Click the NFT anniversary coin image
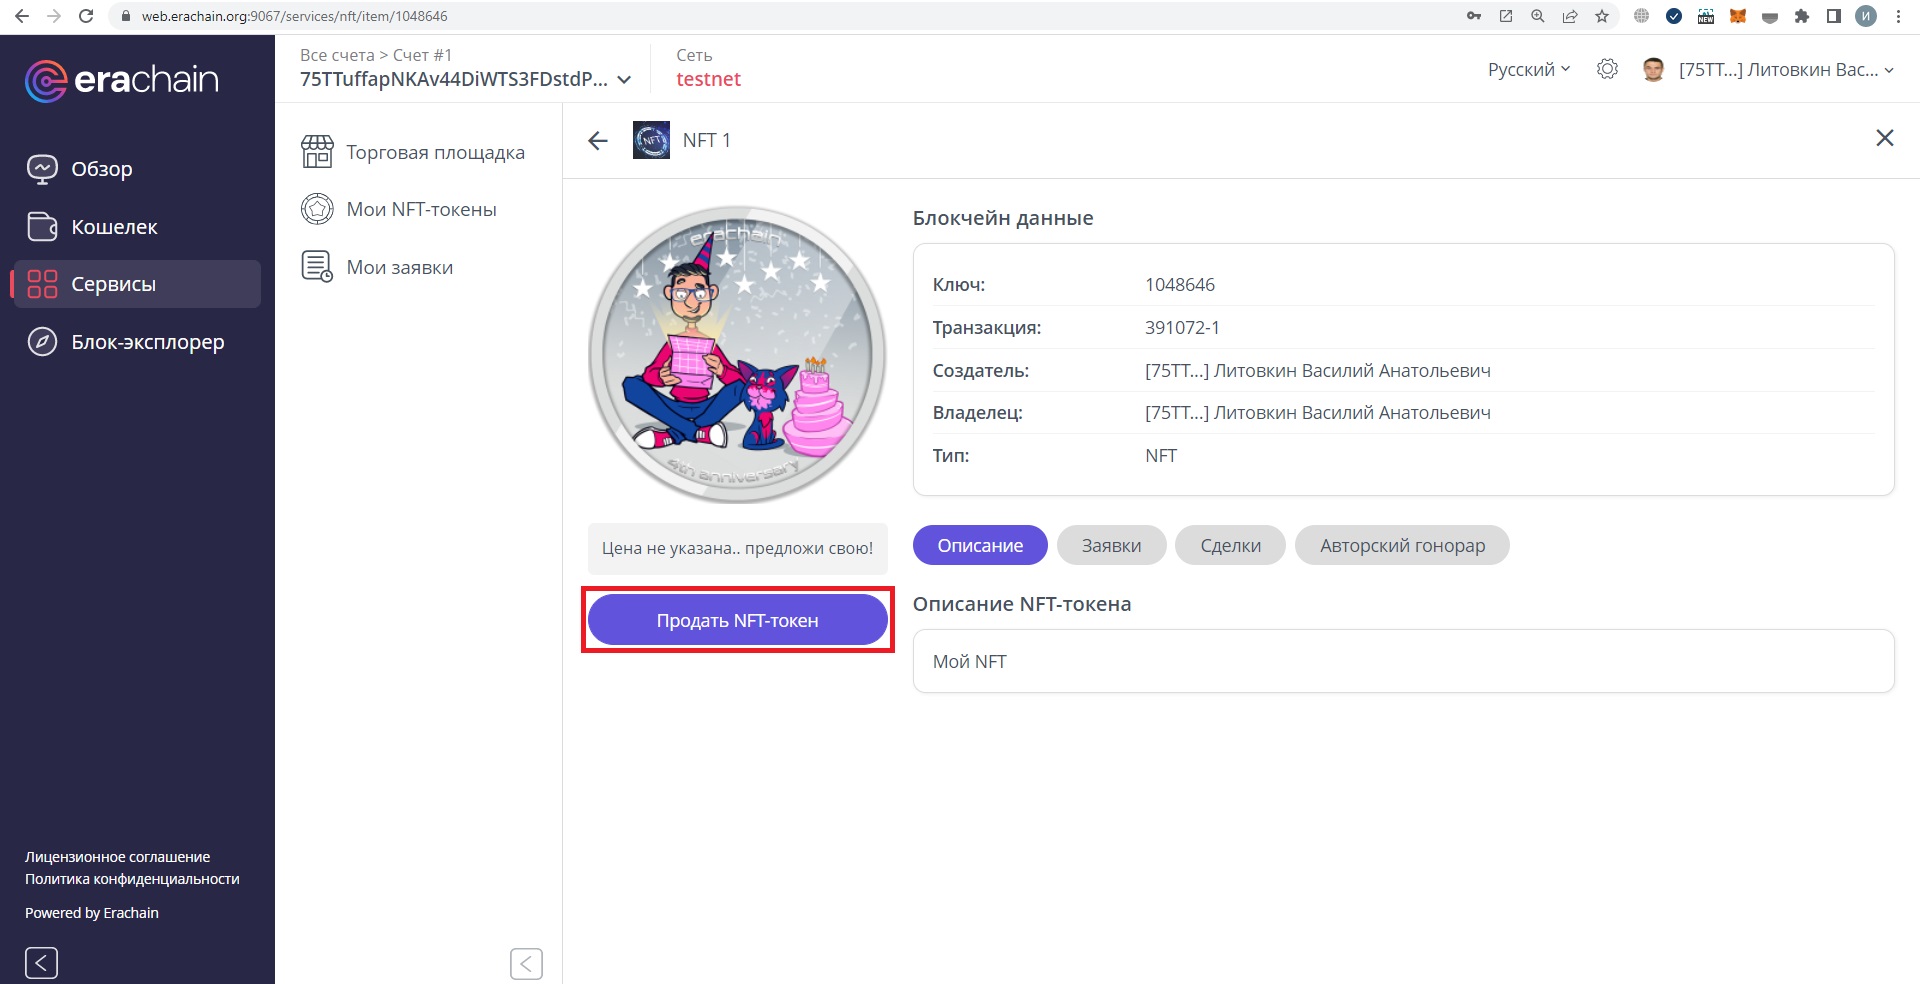Viewport: 1920px width, 984px height. (x=737, y=354)
